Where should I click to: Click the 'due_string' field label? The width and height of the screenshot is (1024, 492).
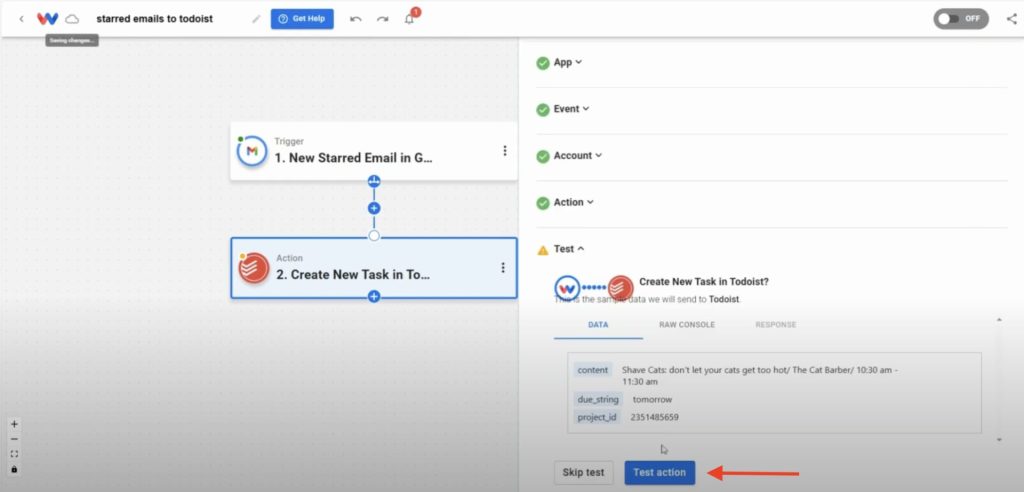point(598,399)
